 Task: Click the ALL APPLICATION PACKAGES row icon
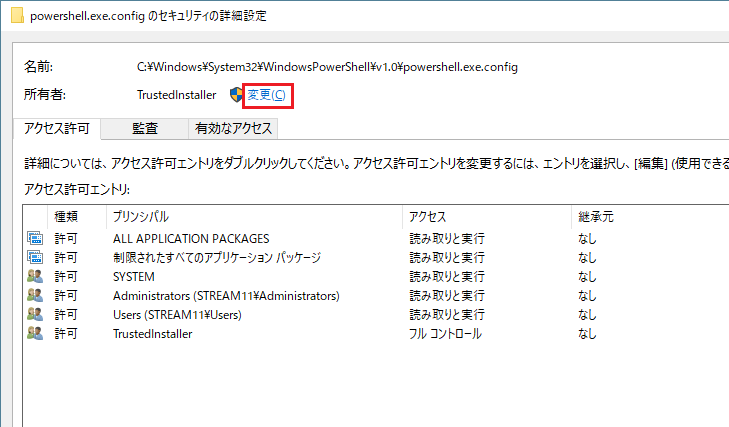35,239
